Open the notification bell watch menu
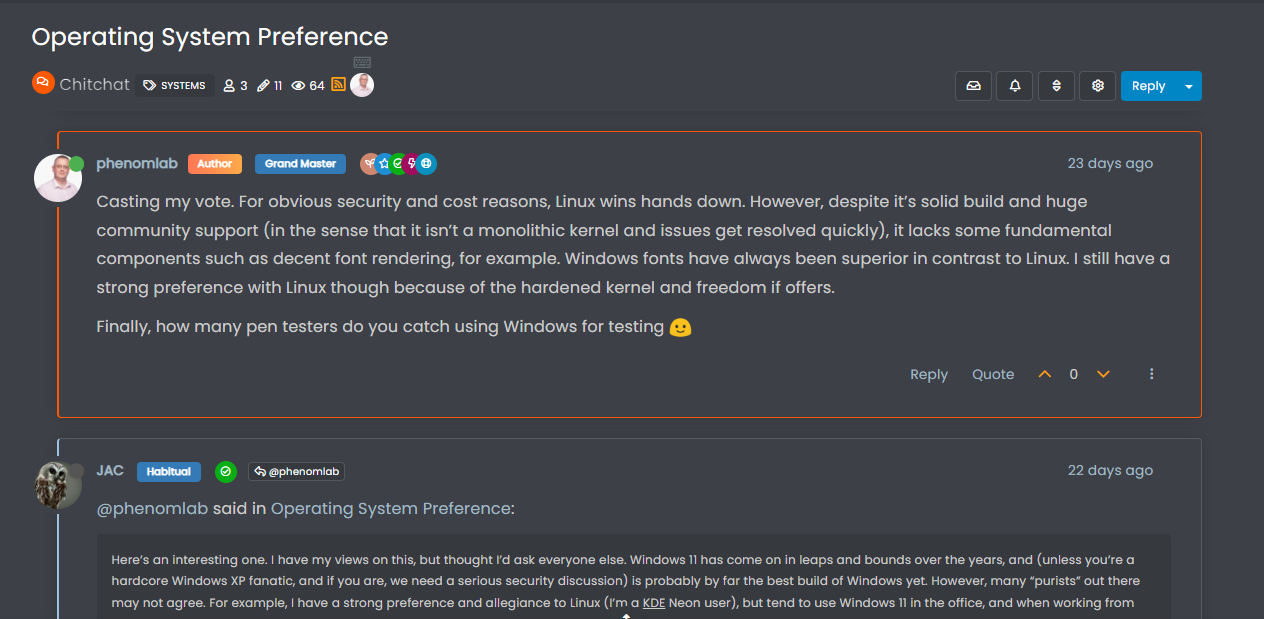1264x619 pixels. click(1015, 86)
